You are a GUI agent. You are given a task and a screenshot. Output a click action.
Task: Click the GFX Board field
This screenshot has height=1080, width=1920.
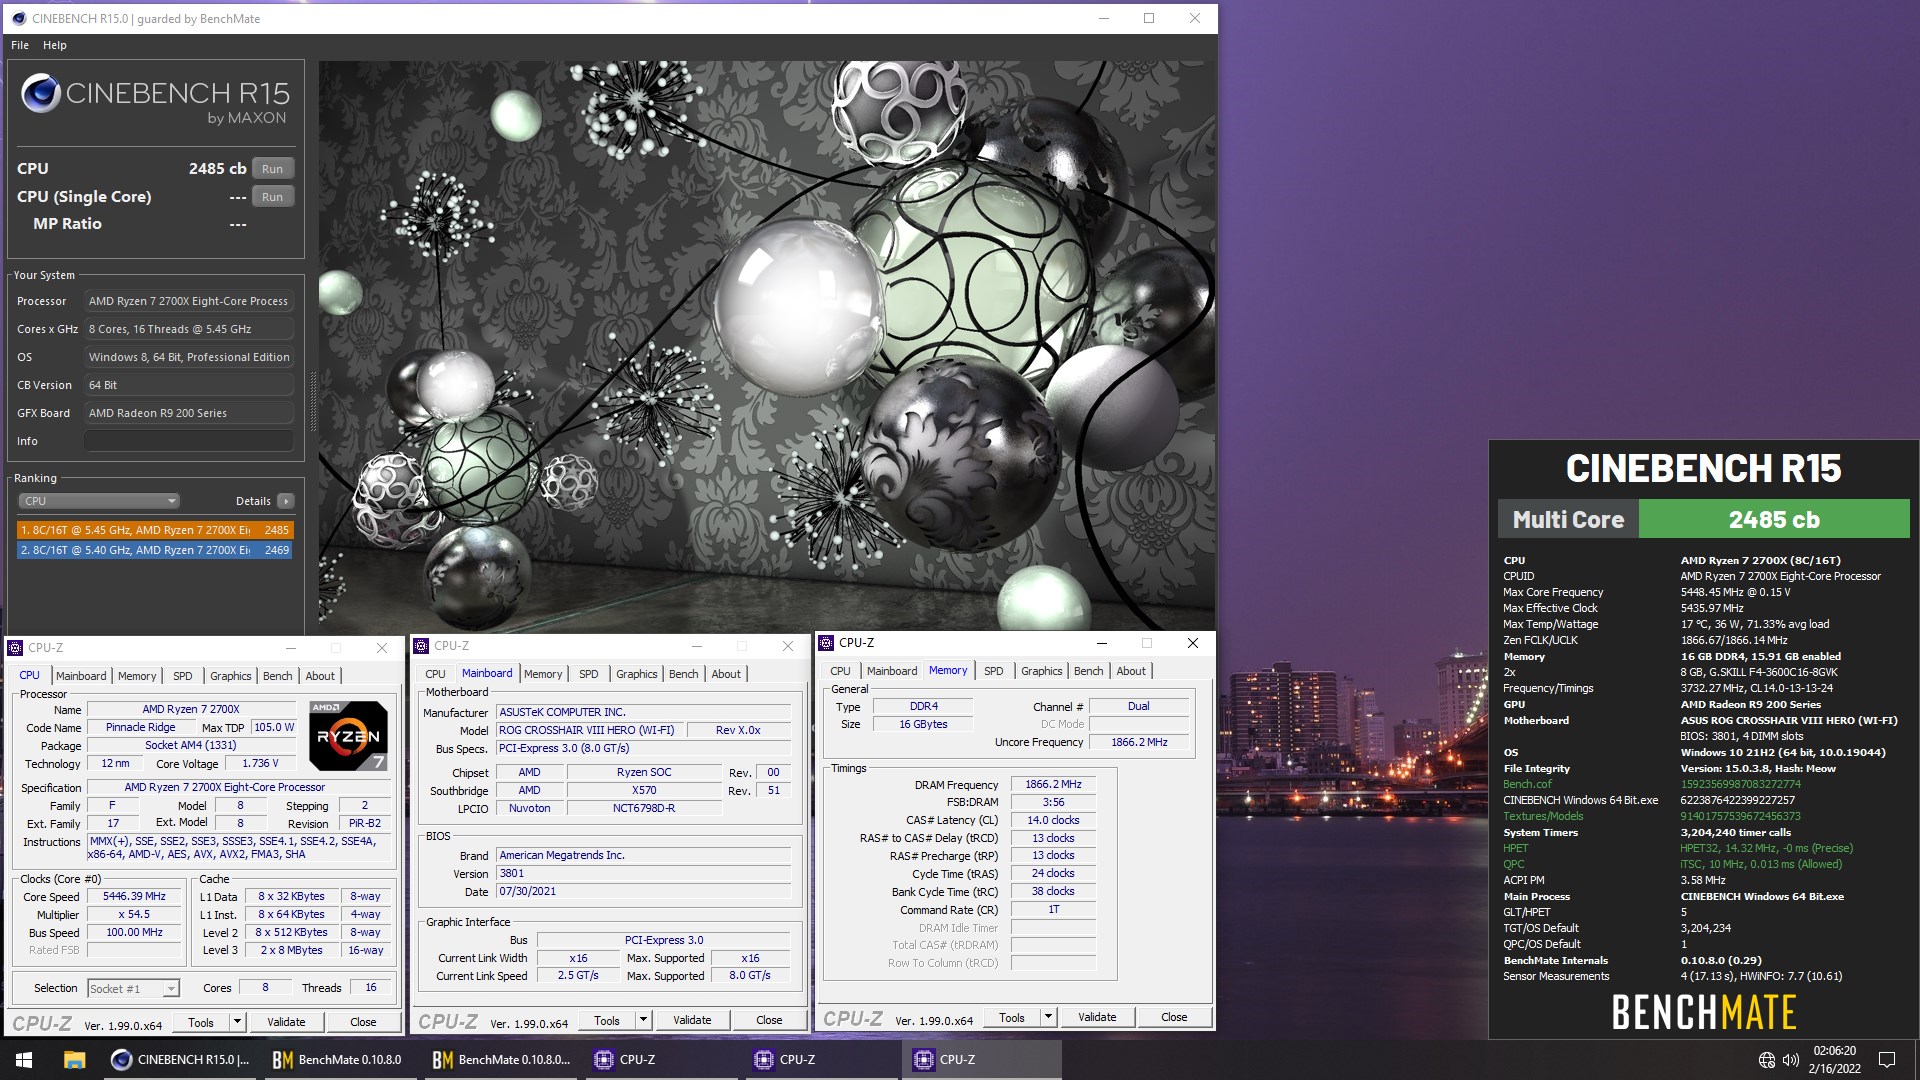[x=189, y=413]
